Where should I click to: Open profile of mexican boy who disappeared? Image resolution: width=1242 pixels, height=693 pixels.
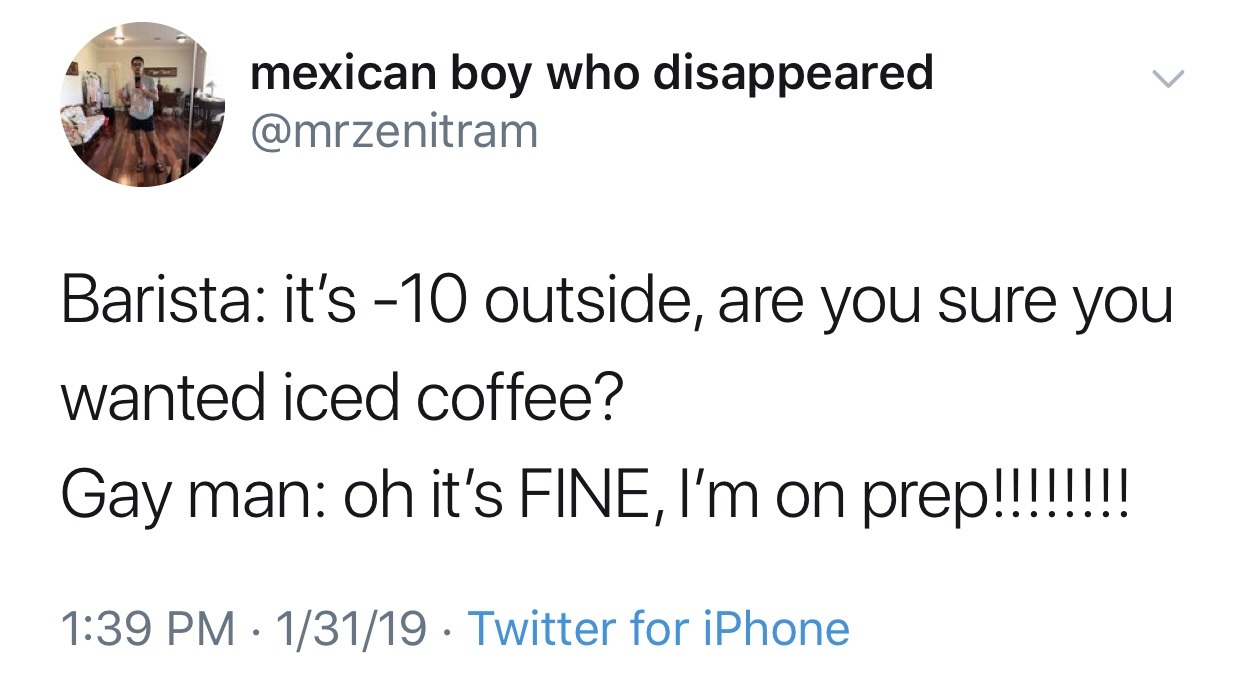pos(592,74)
